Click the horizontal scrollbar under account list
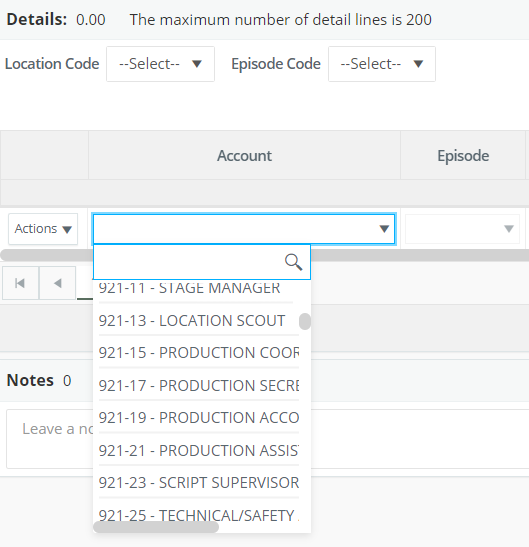 [156, 527]
